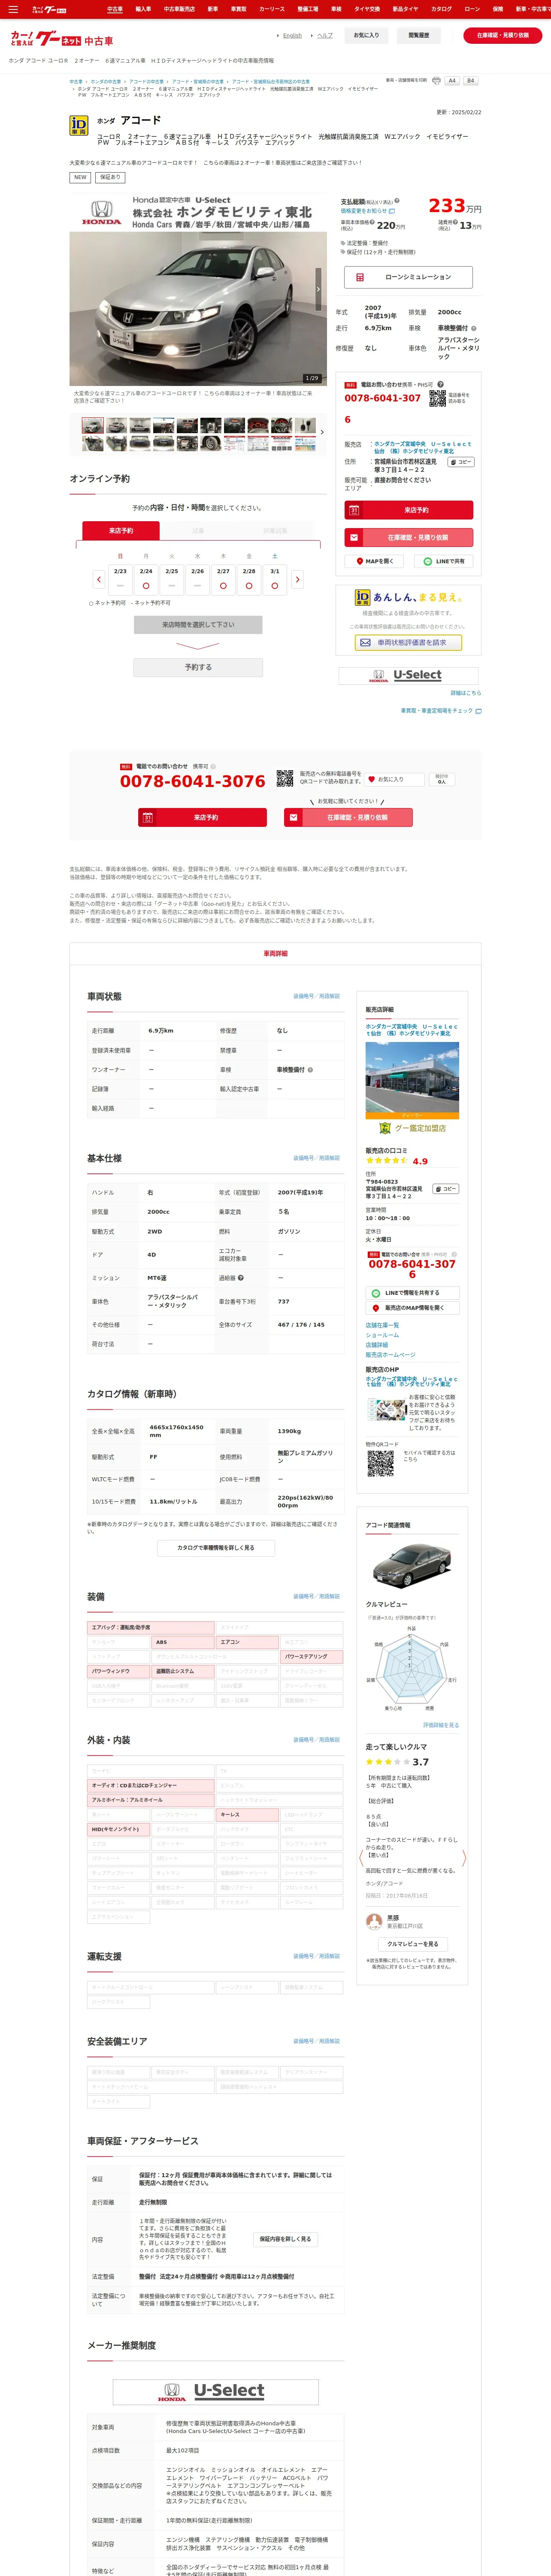551x2576 pixels.
Task: Click 詳細はこちら under U-Select banner
Action: pos(465,693)
